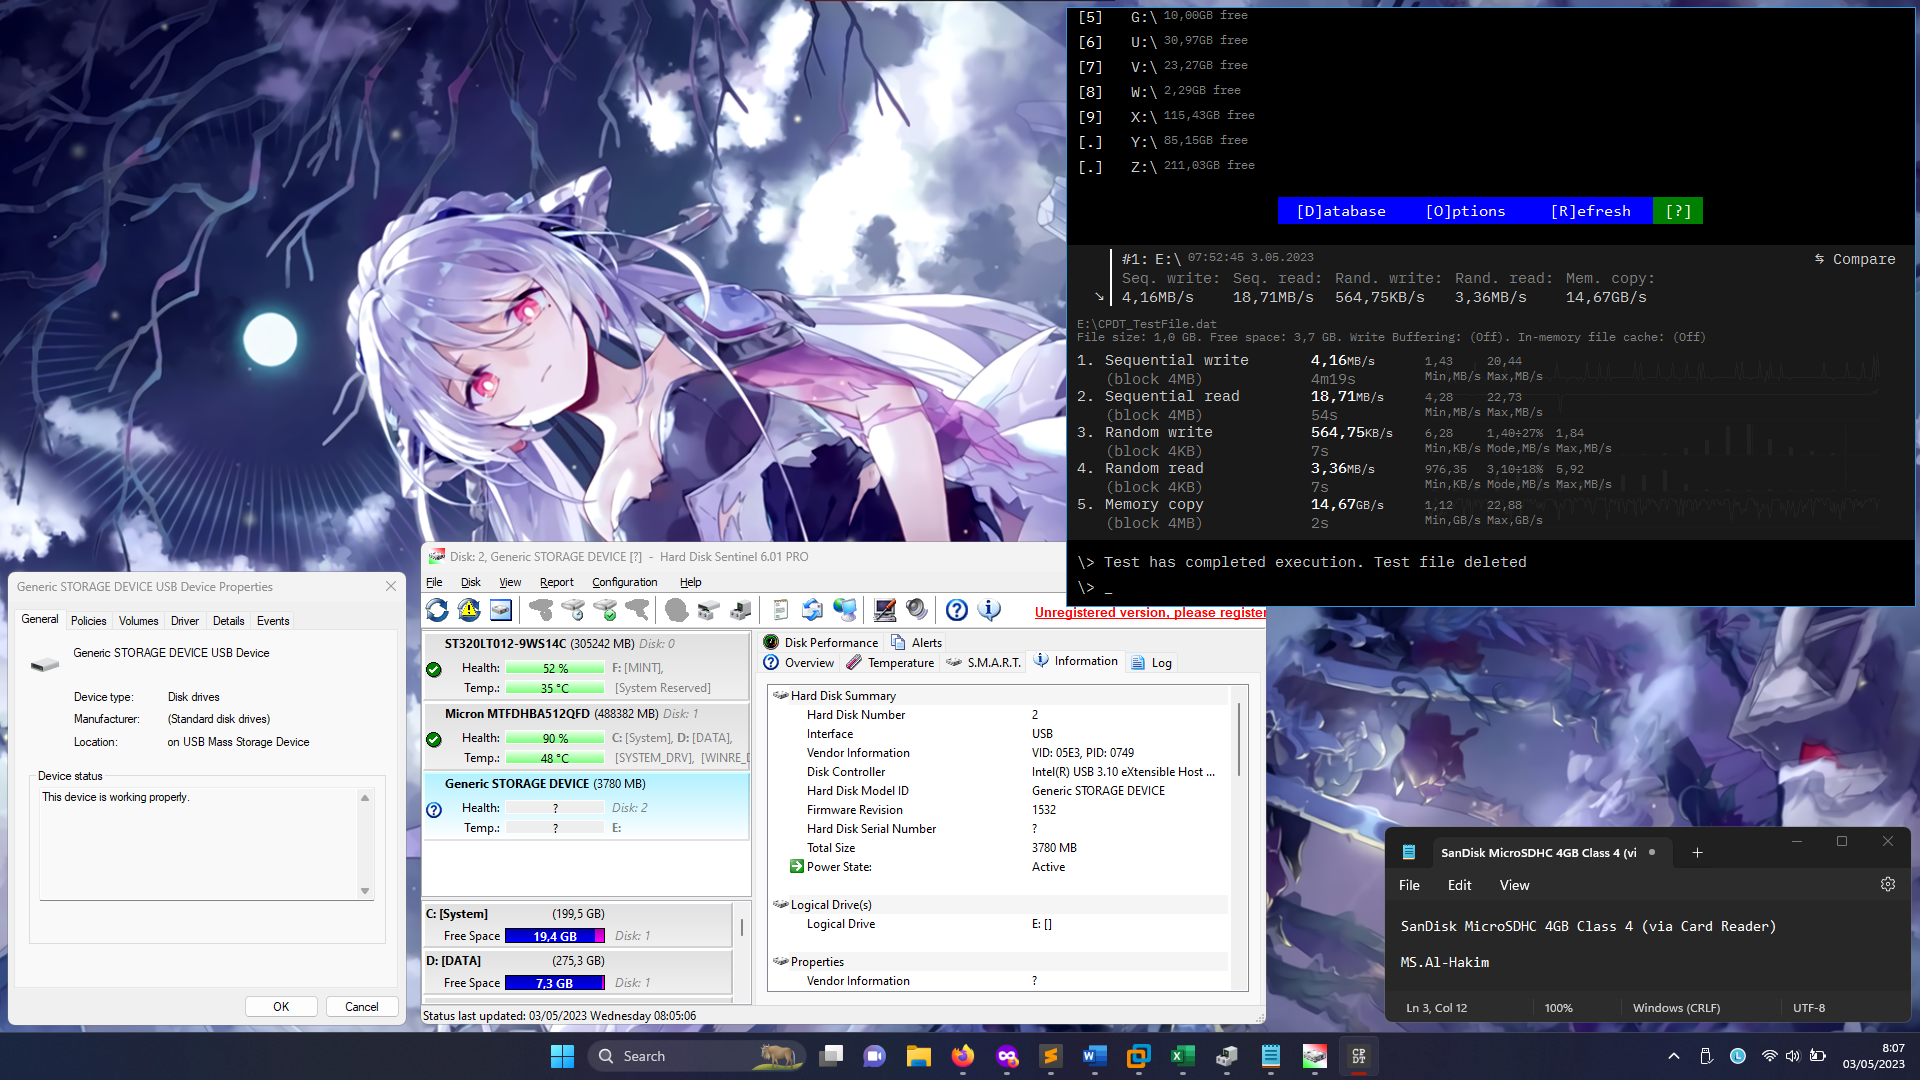1920x1080 pixels.
Task: Click Cancel in Device Properties dialog
Action: click(x=362, y=1007)
